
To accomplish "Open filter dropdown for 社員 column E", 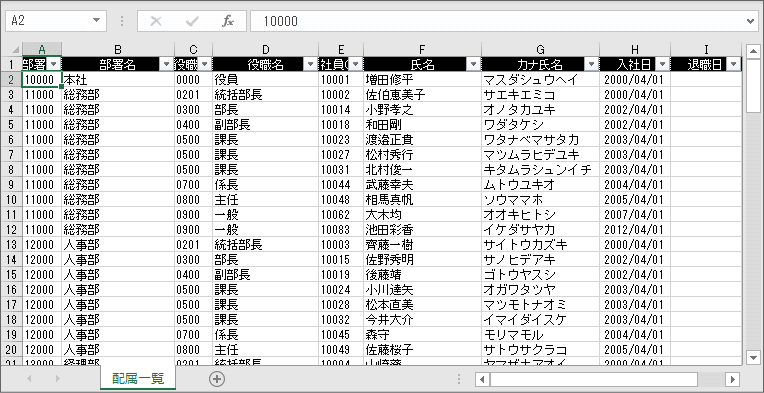I will click(356, 64).
